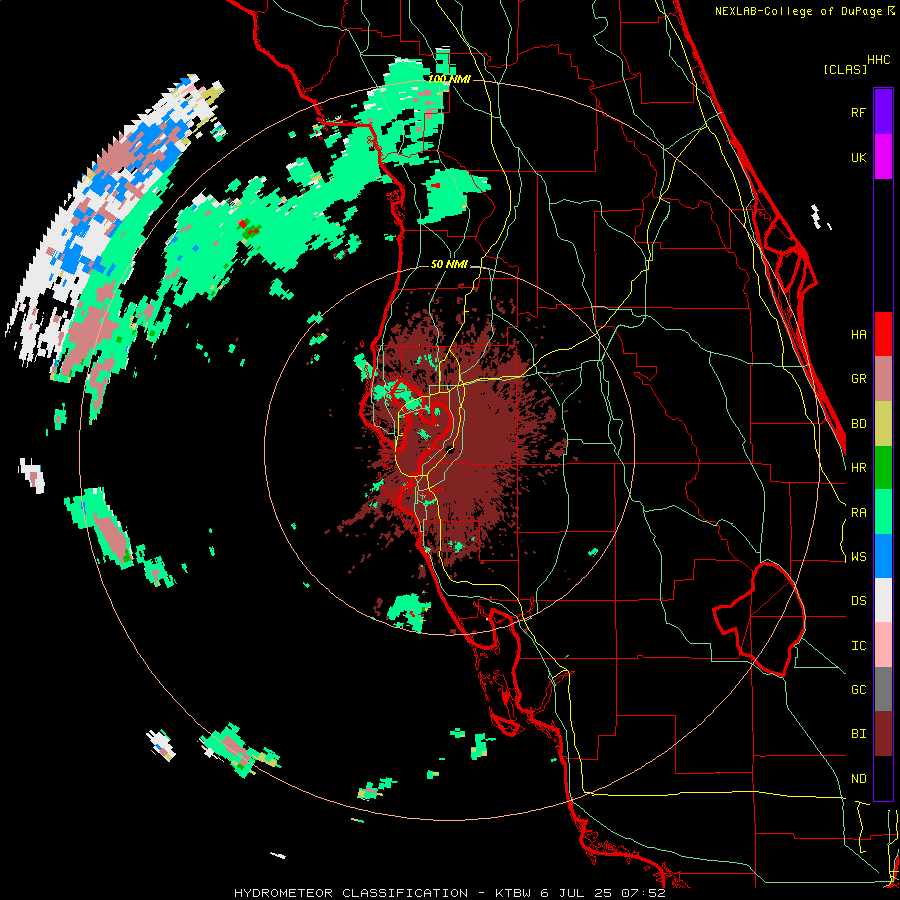Click the RA light green legend swatch
This screenshot has height=900, width=900.
tap(883, 512)
